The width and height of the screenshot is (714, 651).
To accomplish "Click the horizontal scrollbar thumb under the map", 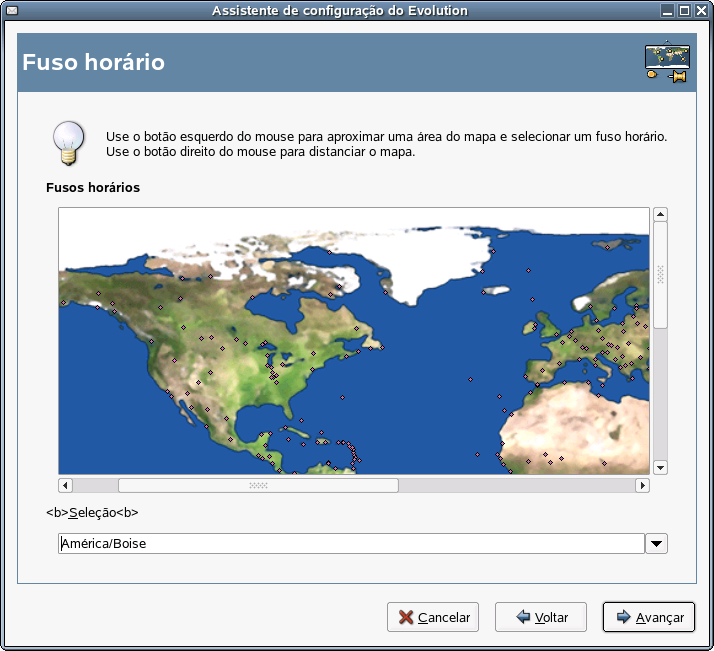I will [258, 485].
